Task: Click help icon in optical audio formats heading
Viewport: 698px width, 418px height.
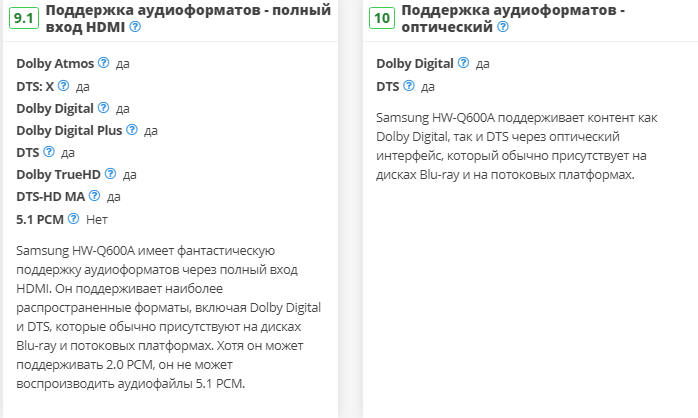Action: click(x=503, y=28)
